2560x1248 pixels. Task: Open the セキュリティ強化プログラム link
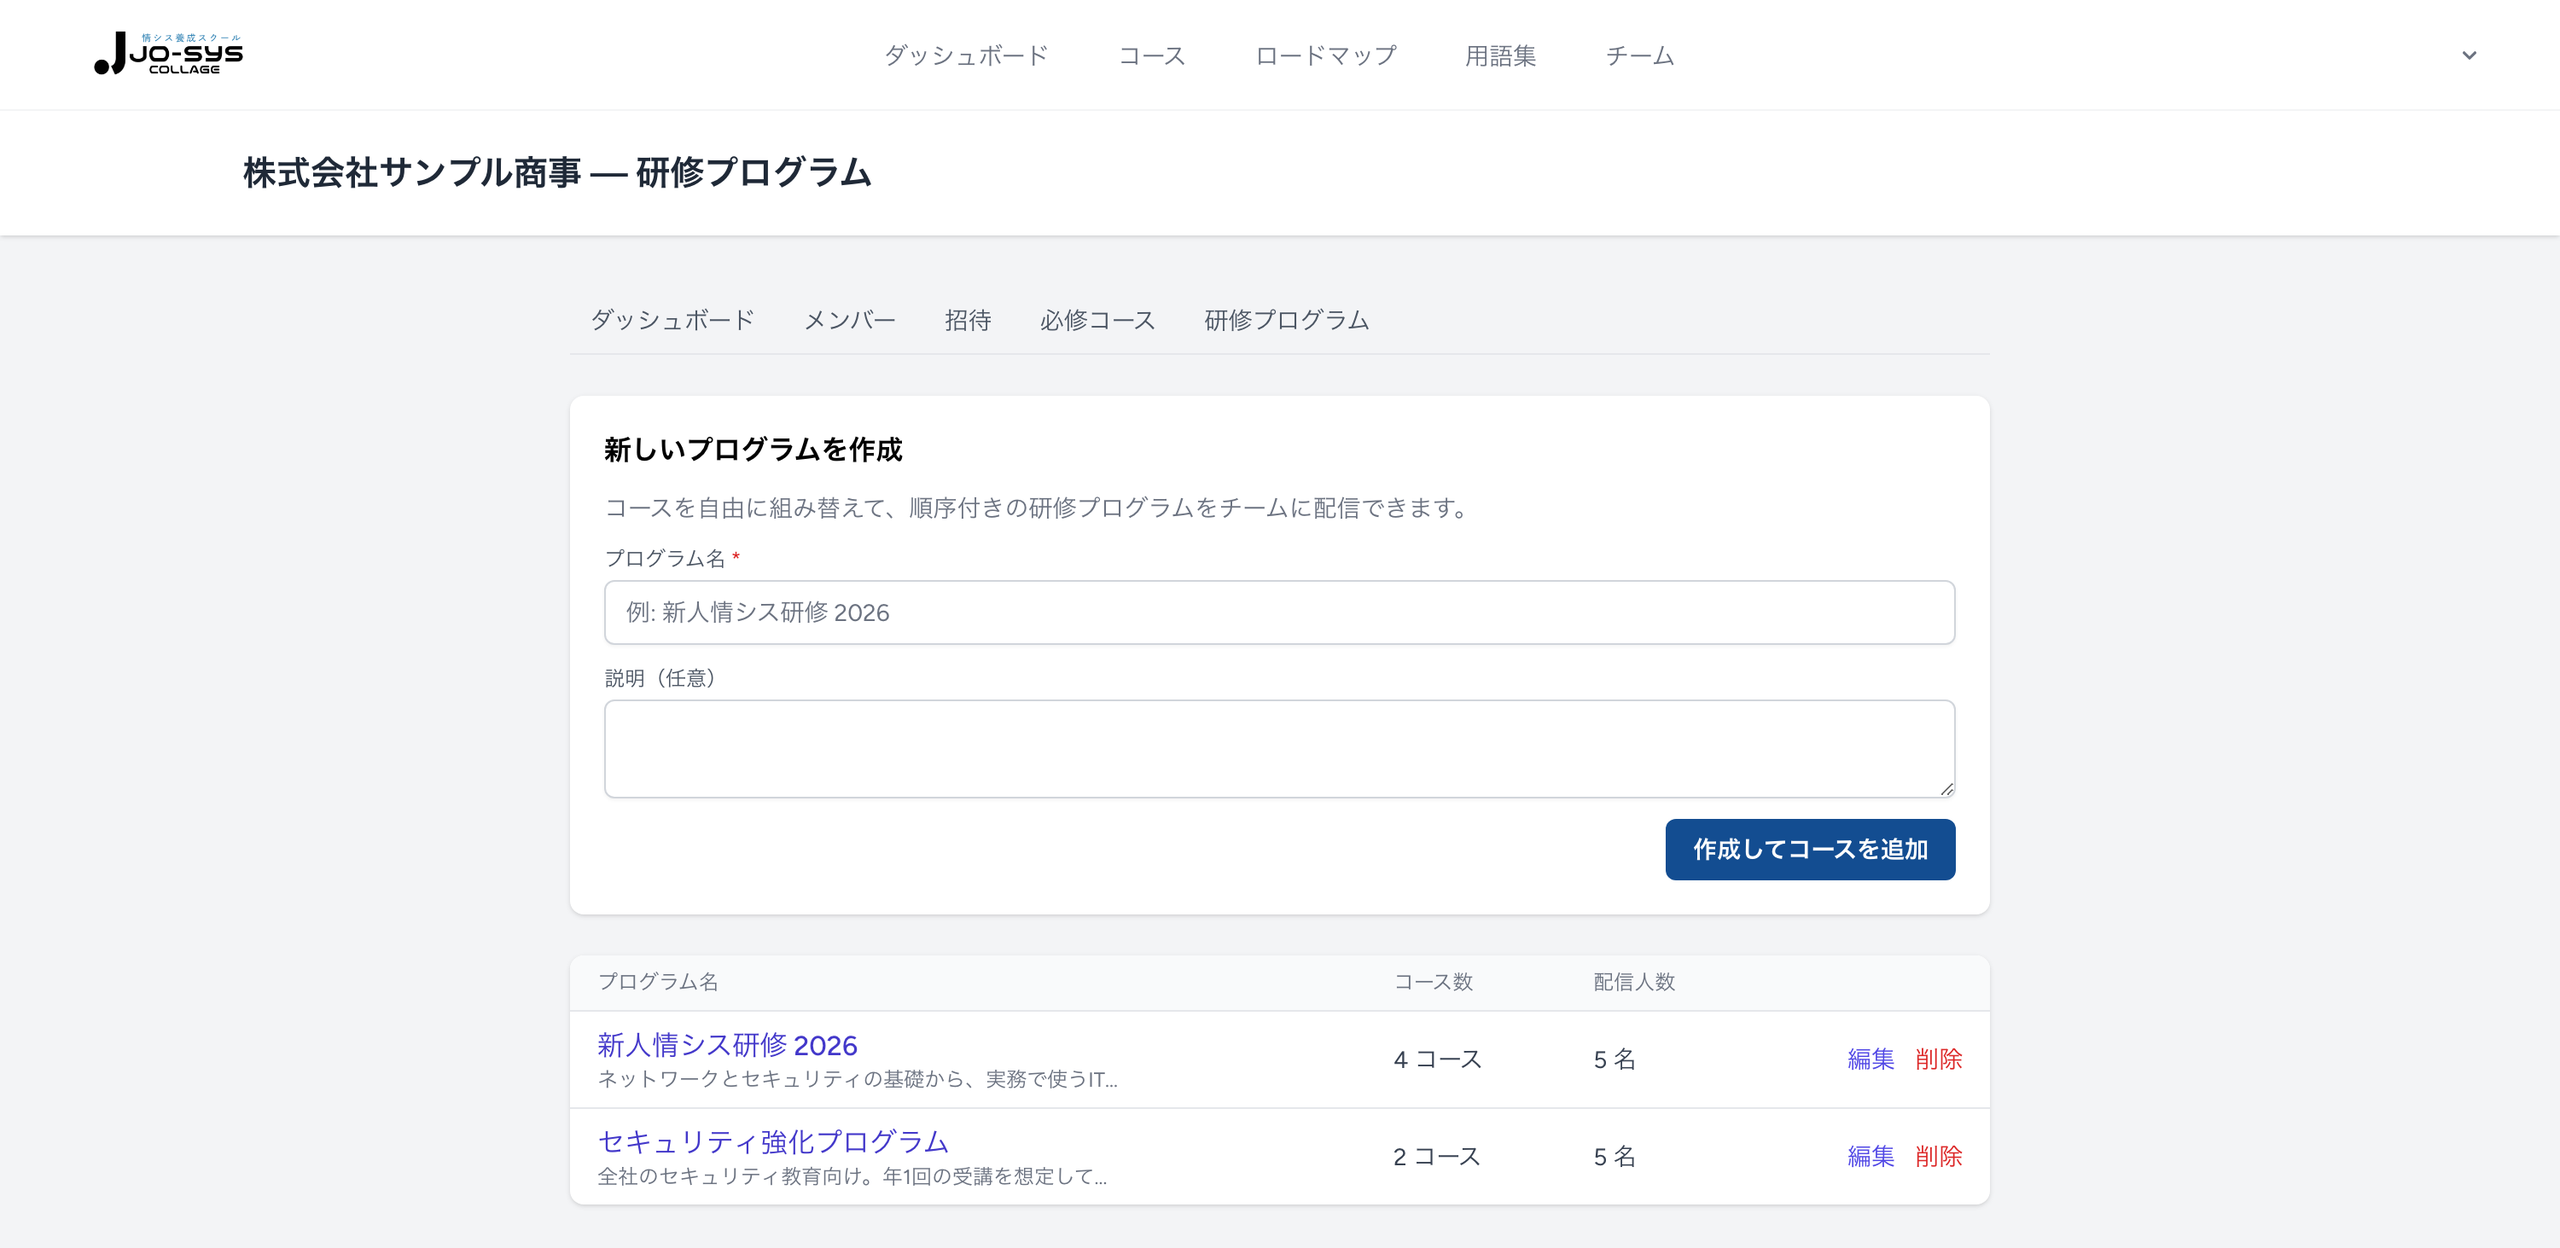pos(773,1142)
